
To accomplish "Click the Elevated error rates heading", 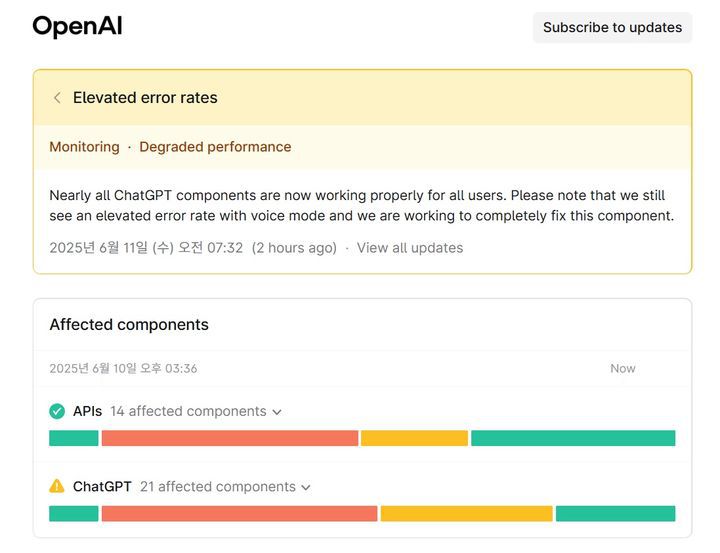I will tap(145, 98).
